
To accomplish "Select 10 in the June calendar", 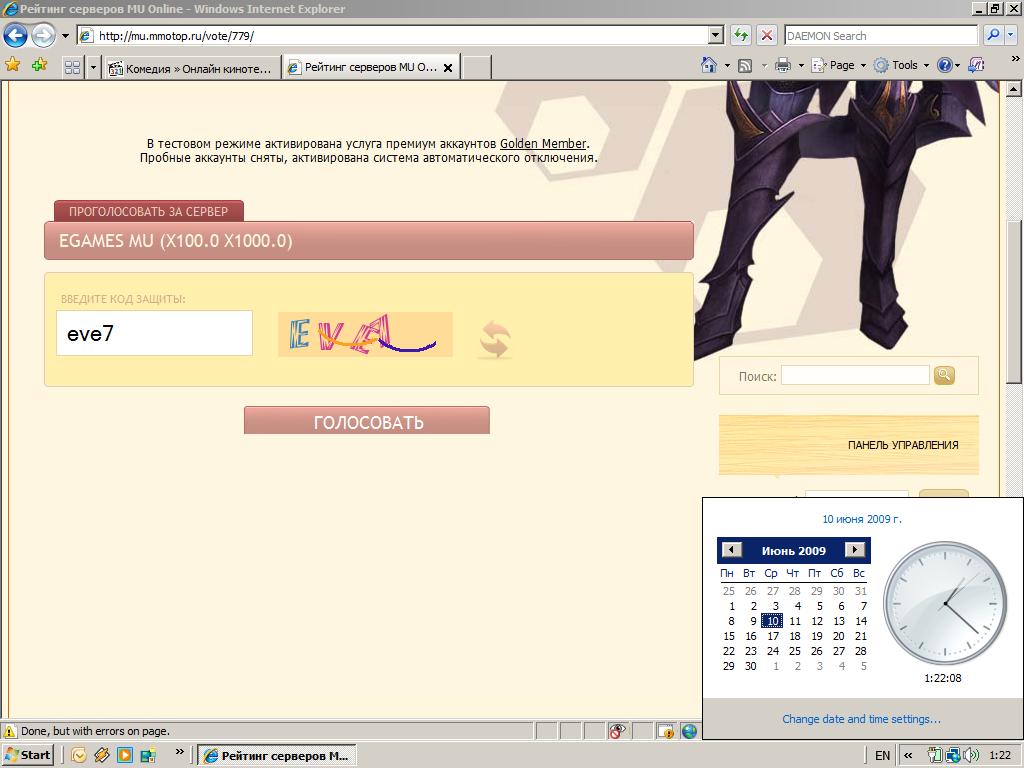I will click(x=773, y=621).
